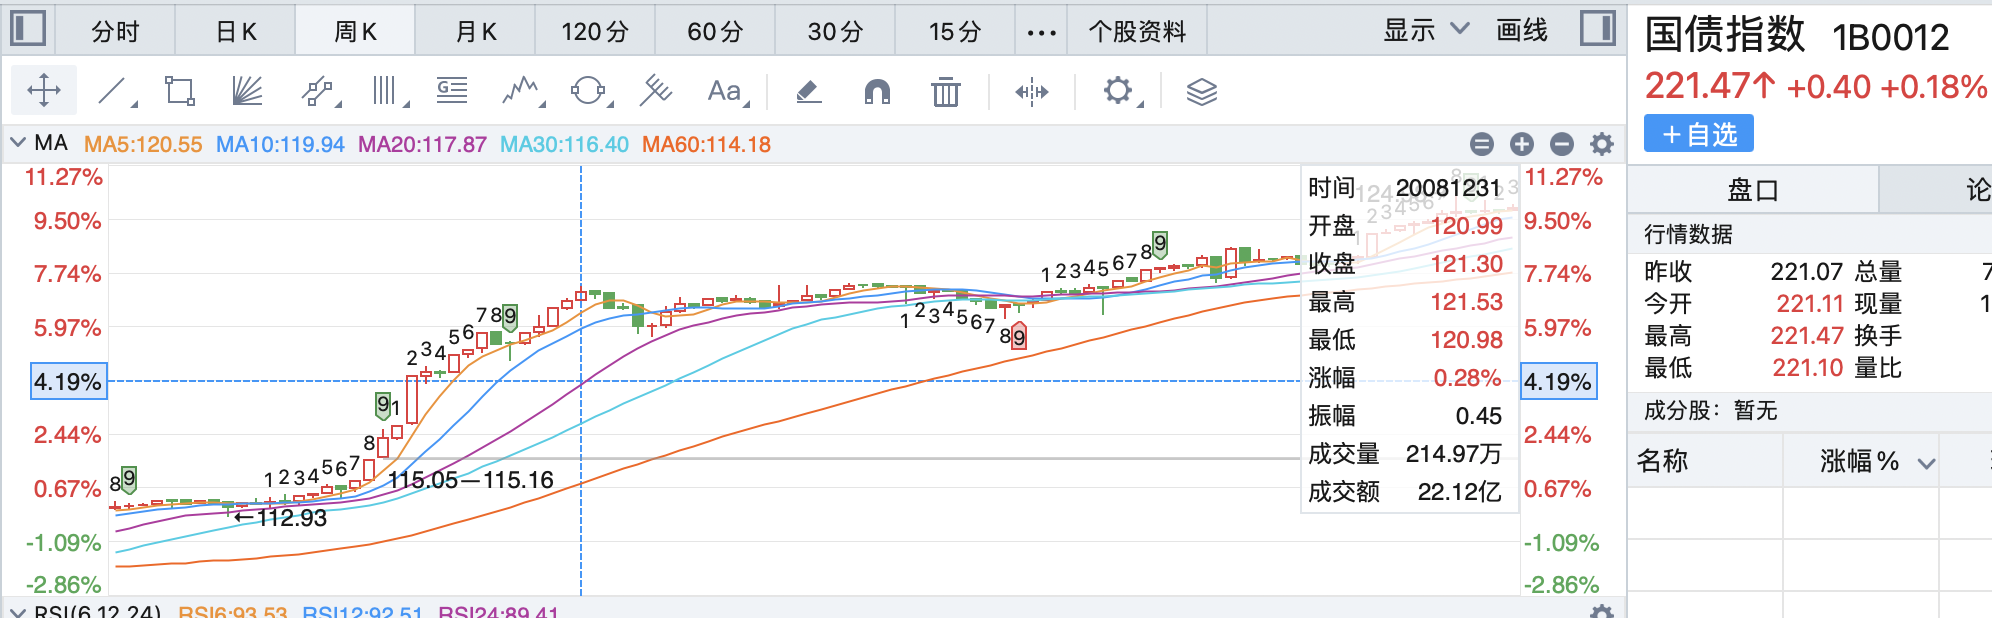Screen dimensions: 1992x618
Task: Choose the Gann fan lines tool
Action: tap(247, 92)
